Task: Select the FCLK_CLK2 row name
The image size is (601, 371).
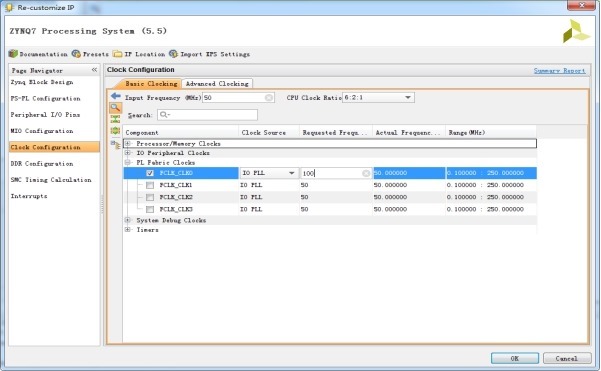Action: click(176, 197)
